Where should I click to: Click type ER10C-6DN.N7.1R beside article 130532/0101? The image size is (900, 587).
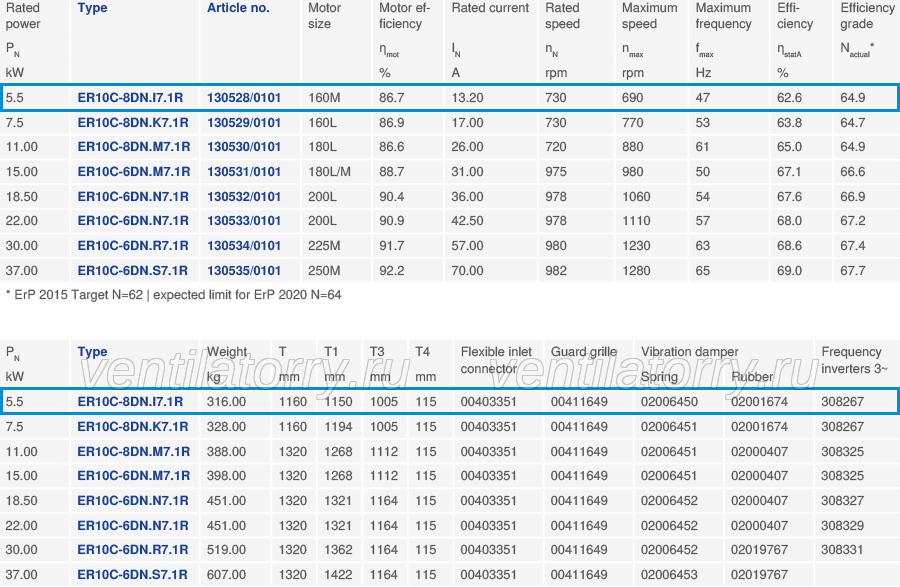pos(133,197)
